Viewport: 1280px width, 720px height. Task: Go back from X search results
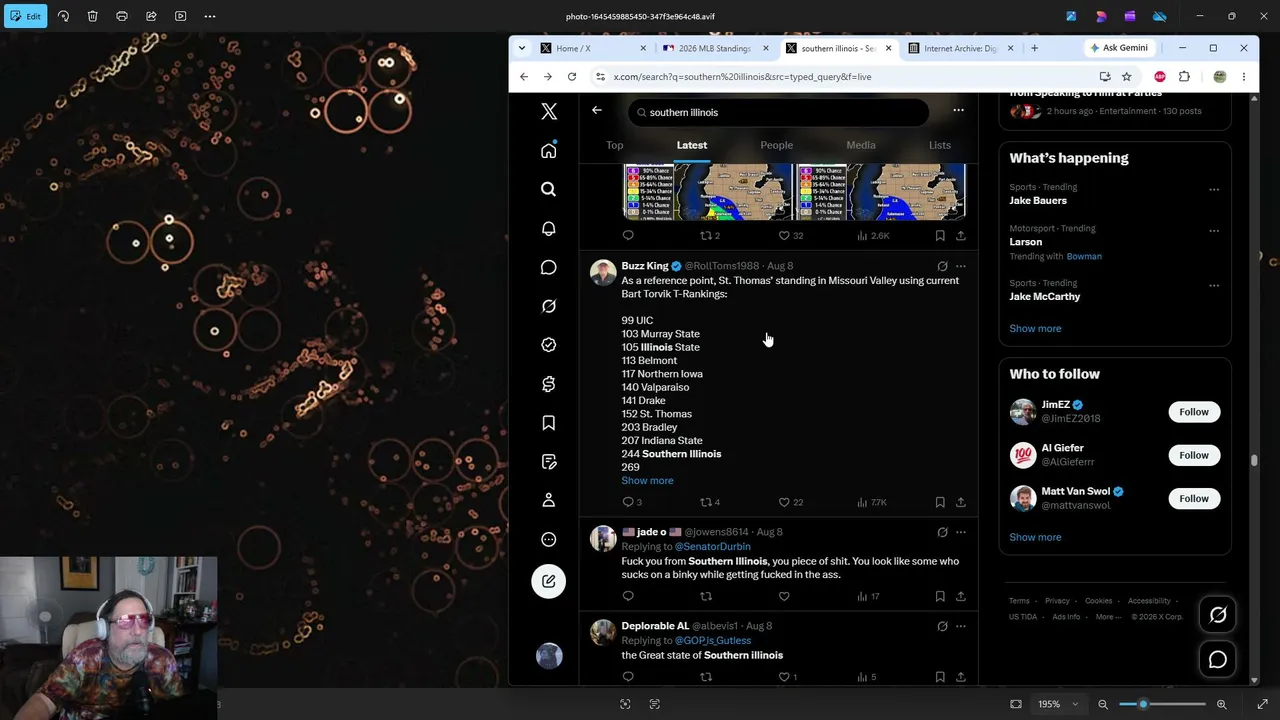[x=597, y=110]
